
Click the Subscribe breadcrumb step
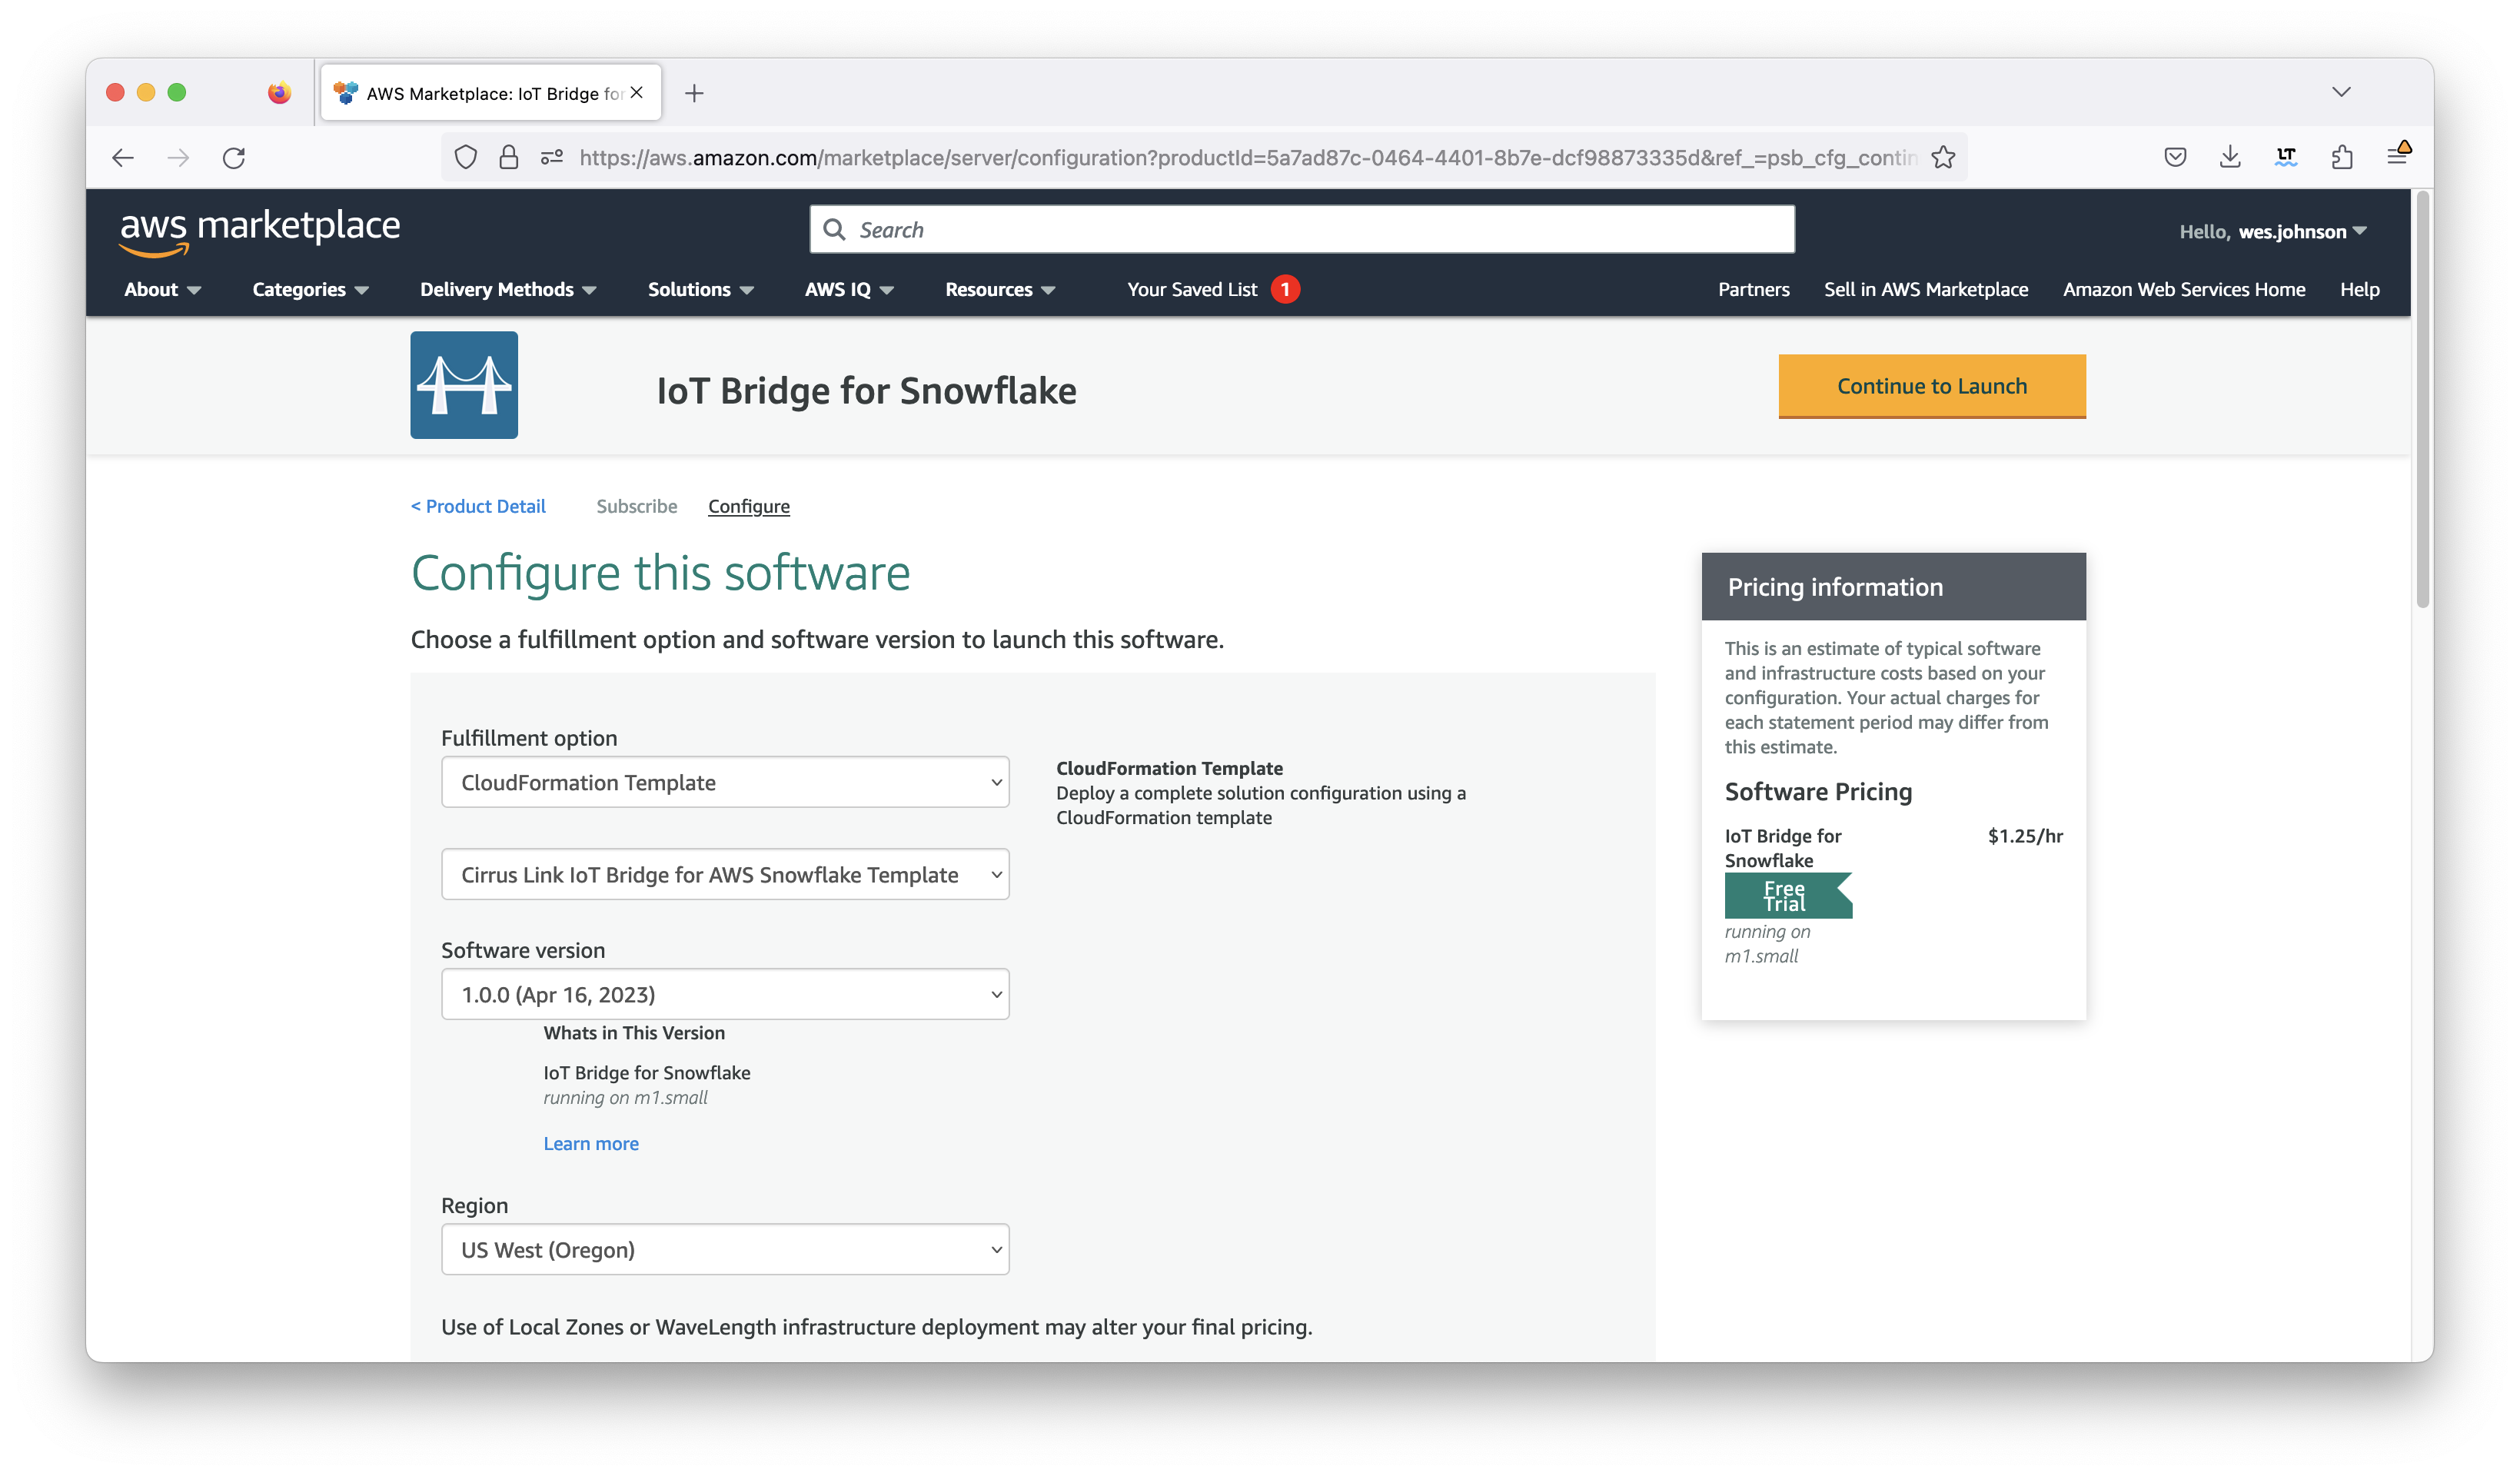pos(637,506)
